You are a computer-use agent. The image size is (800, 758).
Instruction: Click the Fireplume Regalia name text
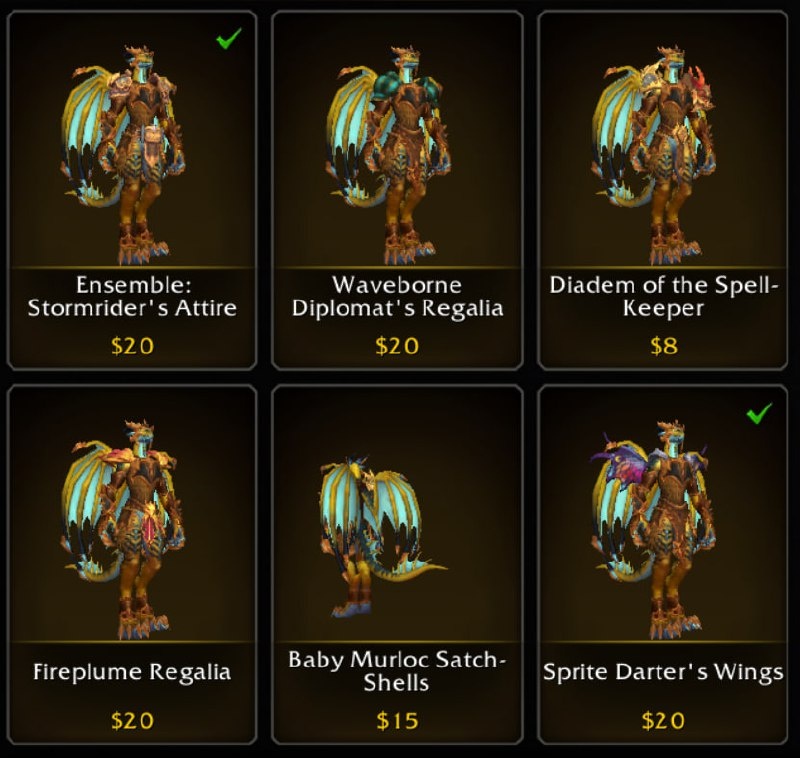point(132,672)
